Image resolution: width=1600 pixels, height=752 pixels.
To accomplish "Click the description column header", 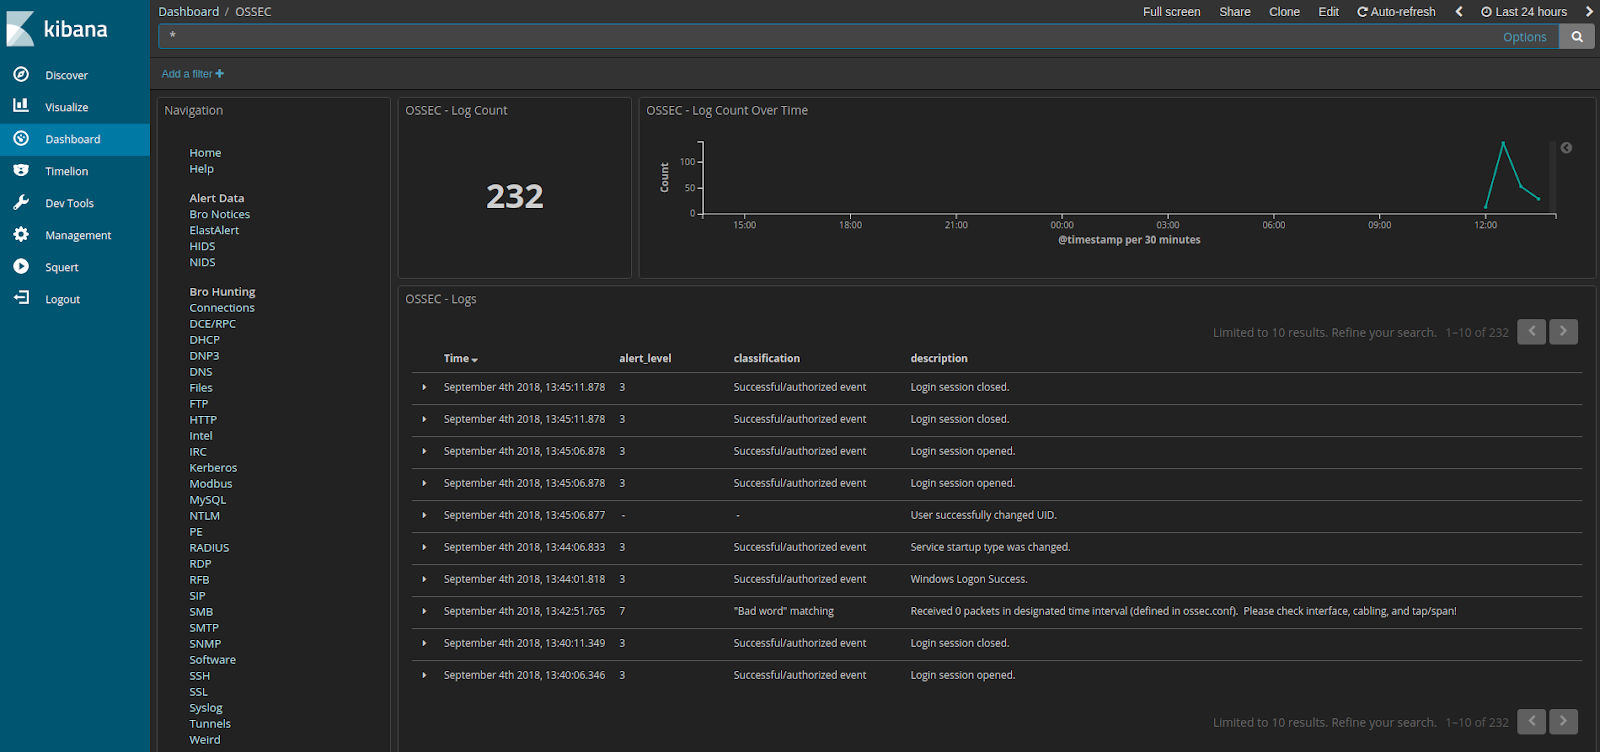I will pyautogui.click(x=939, y=358).
